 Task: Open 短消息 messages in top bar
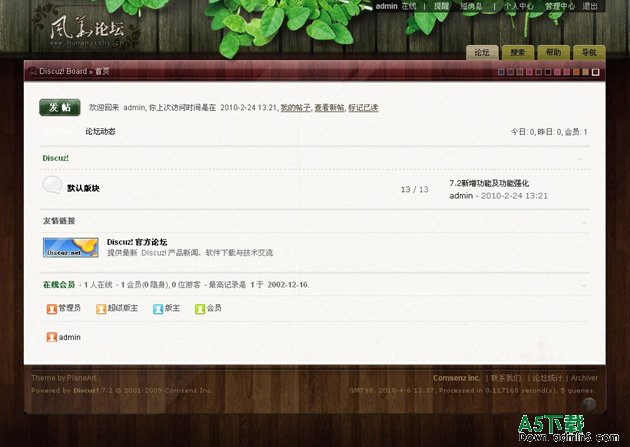[471, 6]
